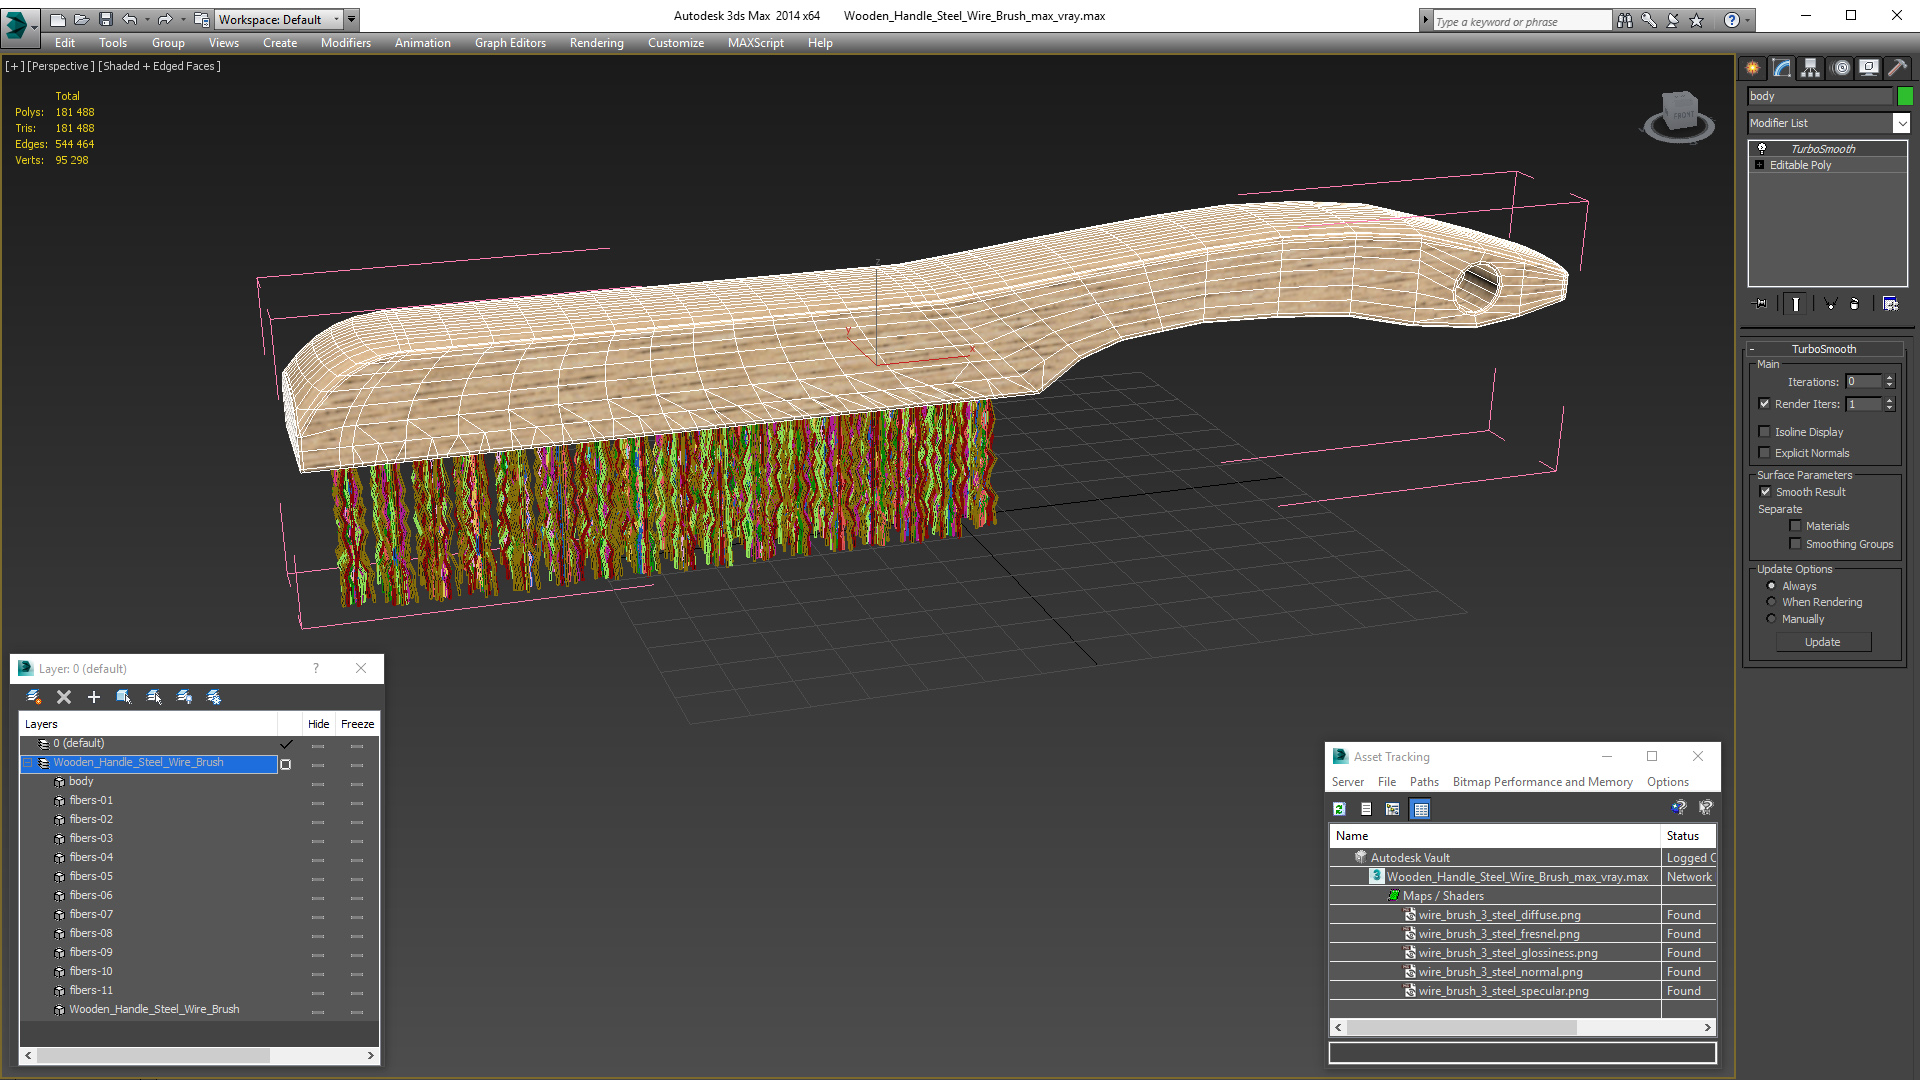Click the keyword search input field
This screenshot has width=1920, height=1080.
tap(1520, 21)
